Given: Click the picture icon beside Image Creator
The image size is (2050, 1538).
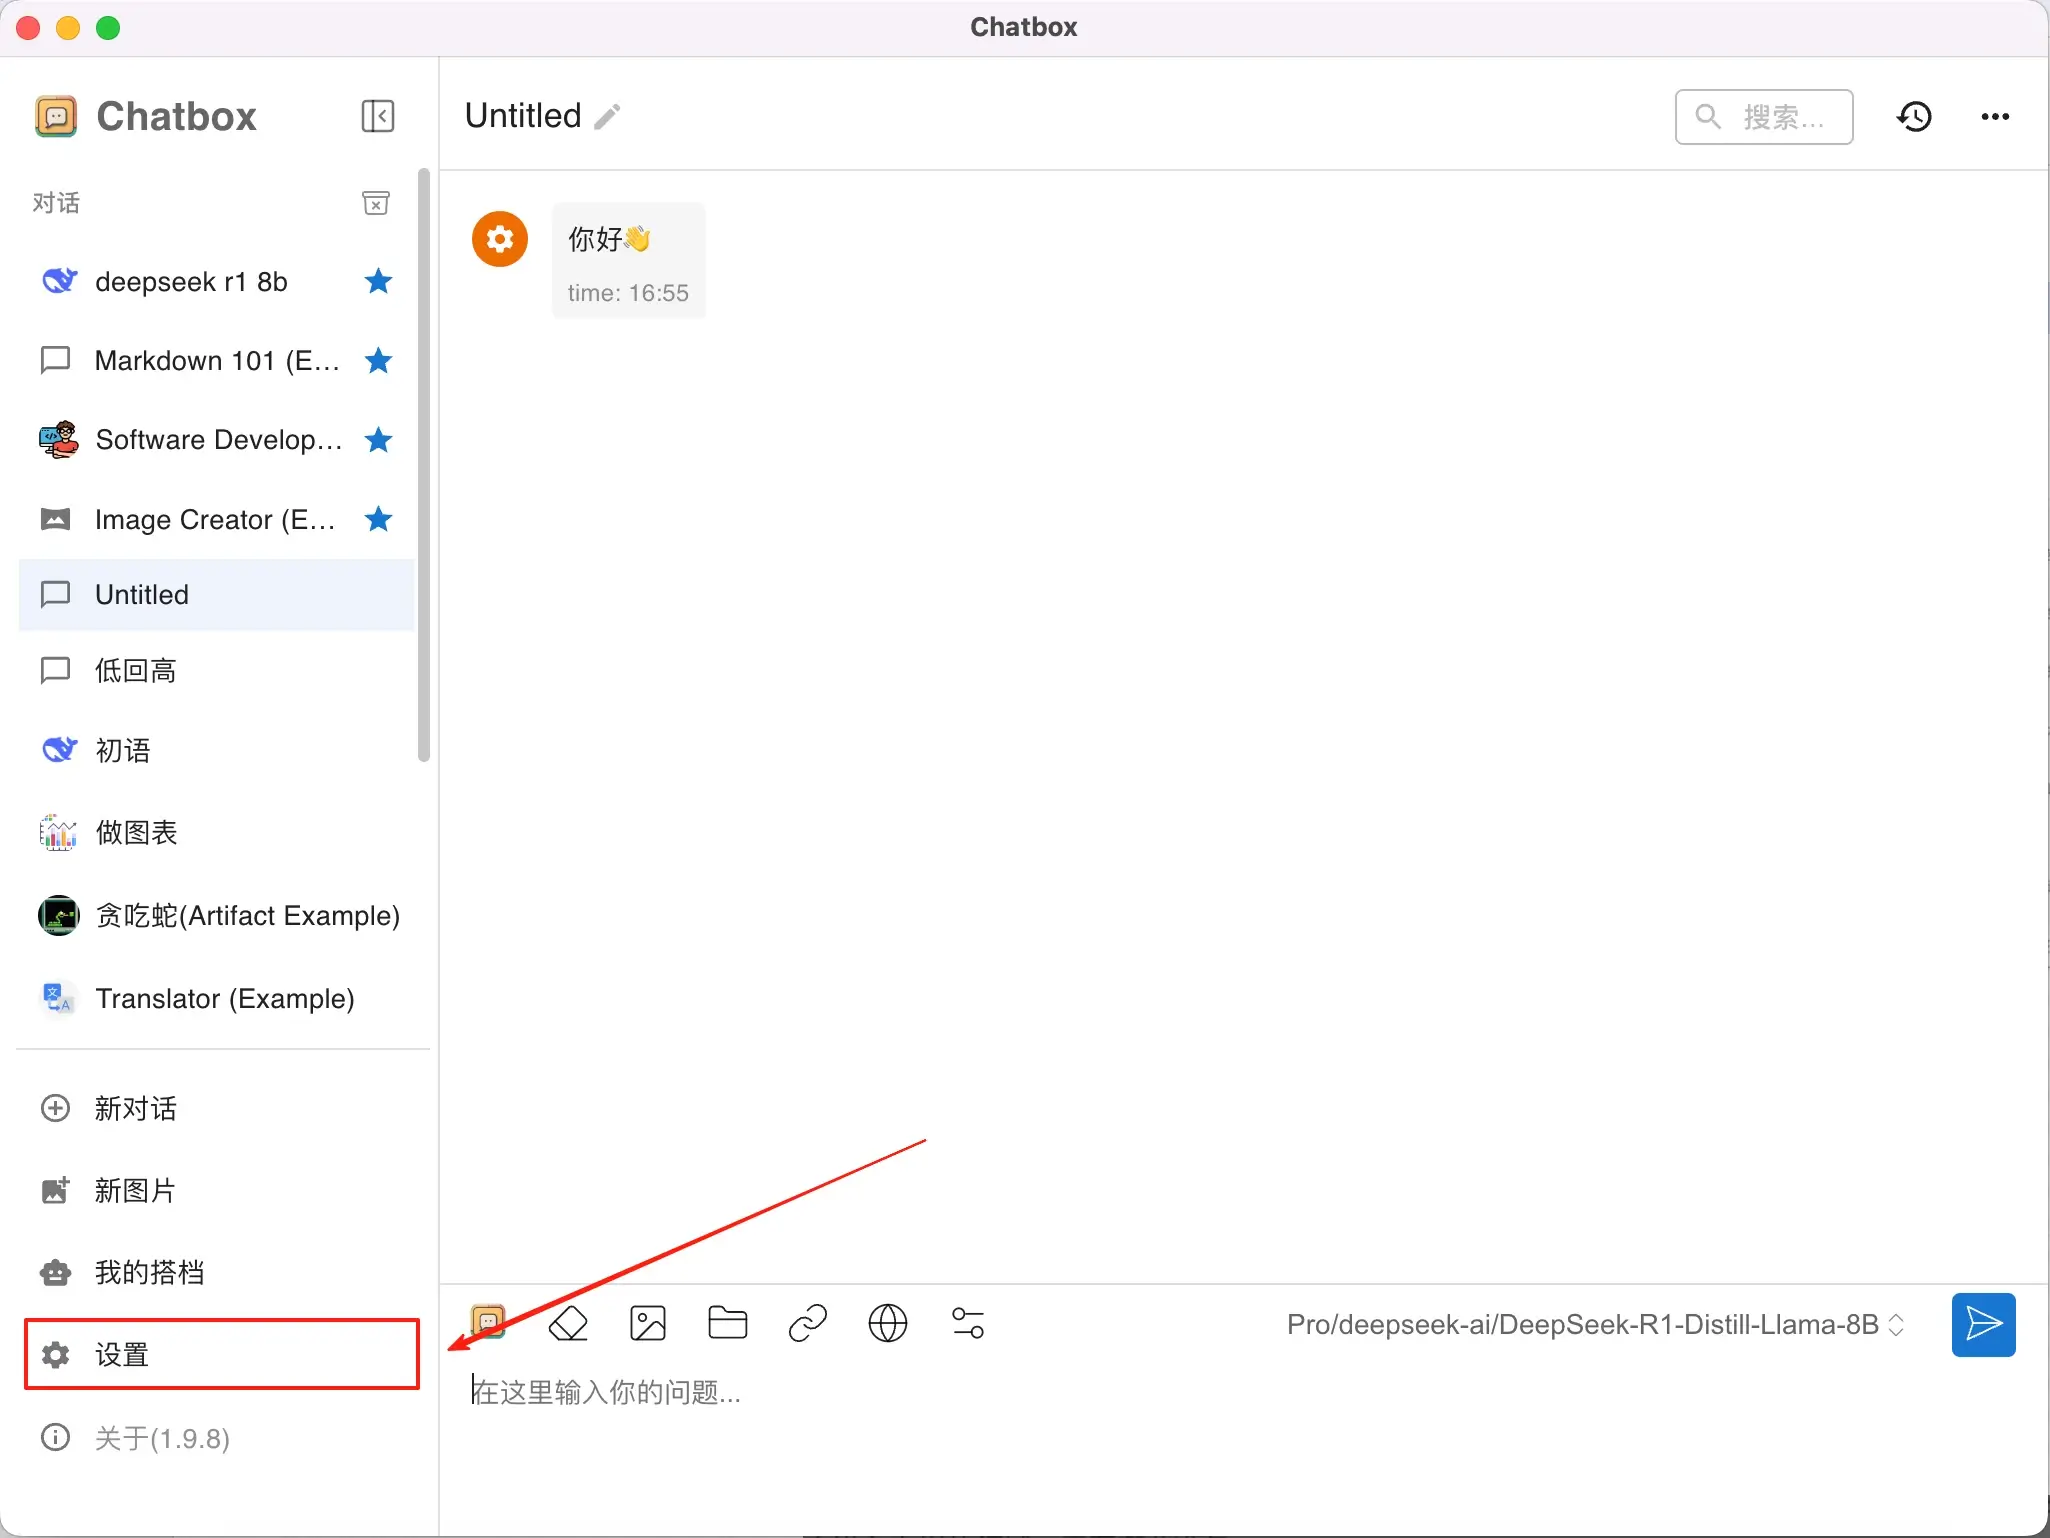Looking at the screenshot, I should [x=56, y=519].
